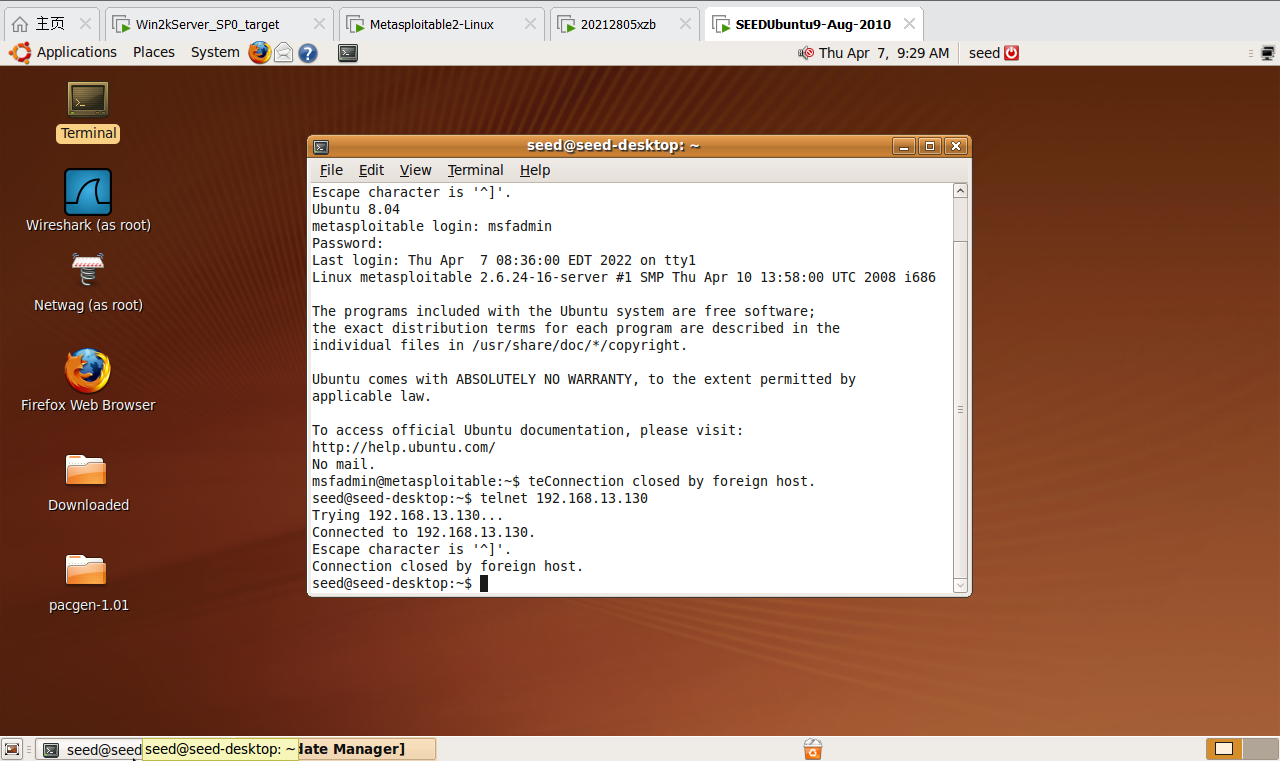The image size is (1280, 761).
Task: Close the Metasploitable2-Linux tab
Action: coord(529,24)
